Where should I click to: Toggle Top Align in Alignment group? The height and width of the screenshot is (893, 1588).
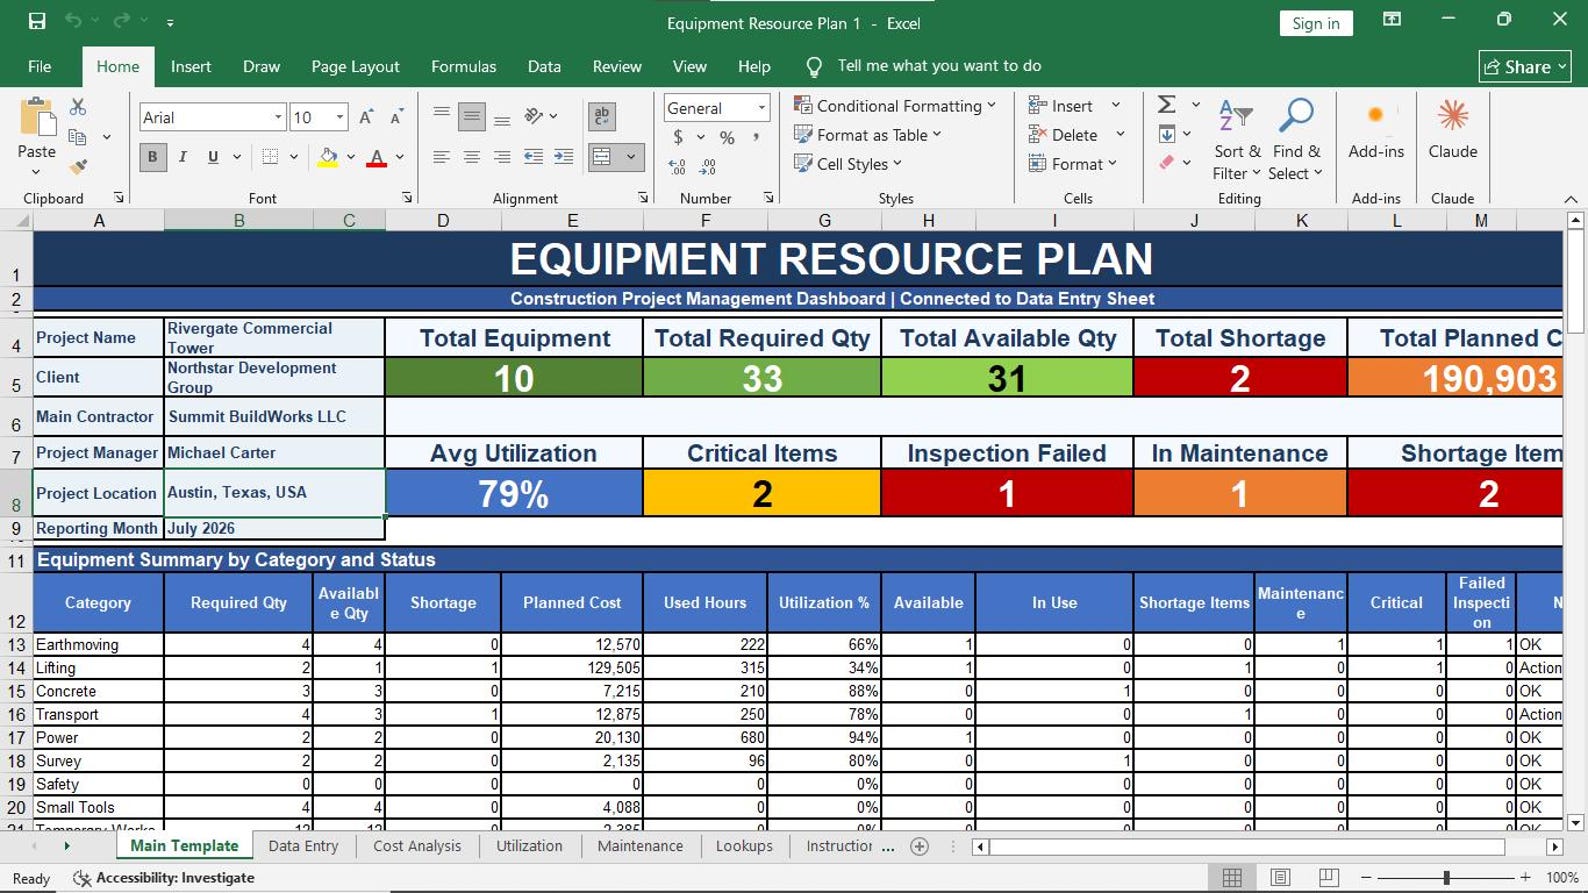coord(441,116)
